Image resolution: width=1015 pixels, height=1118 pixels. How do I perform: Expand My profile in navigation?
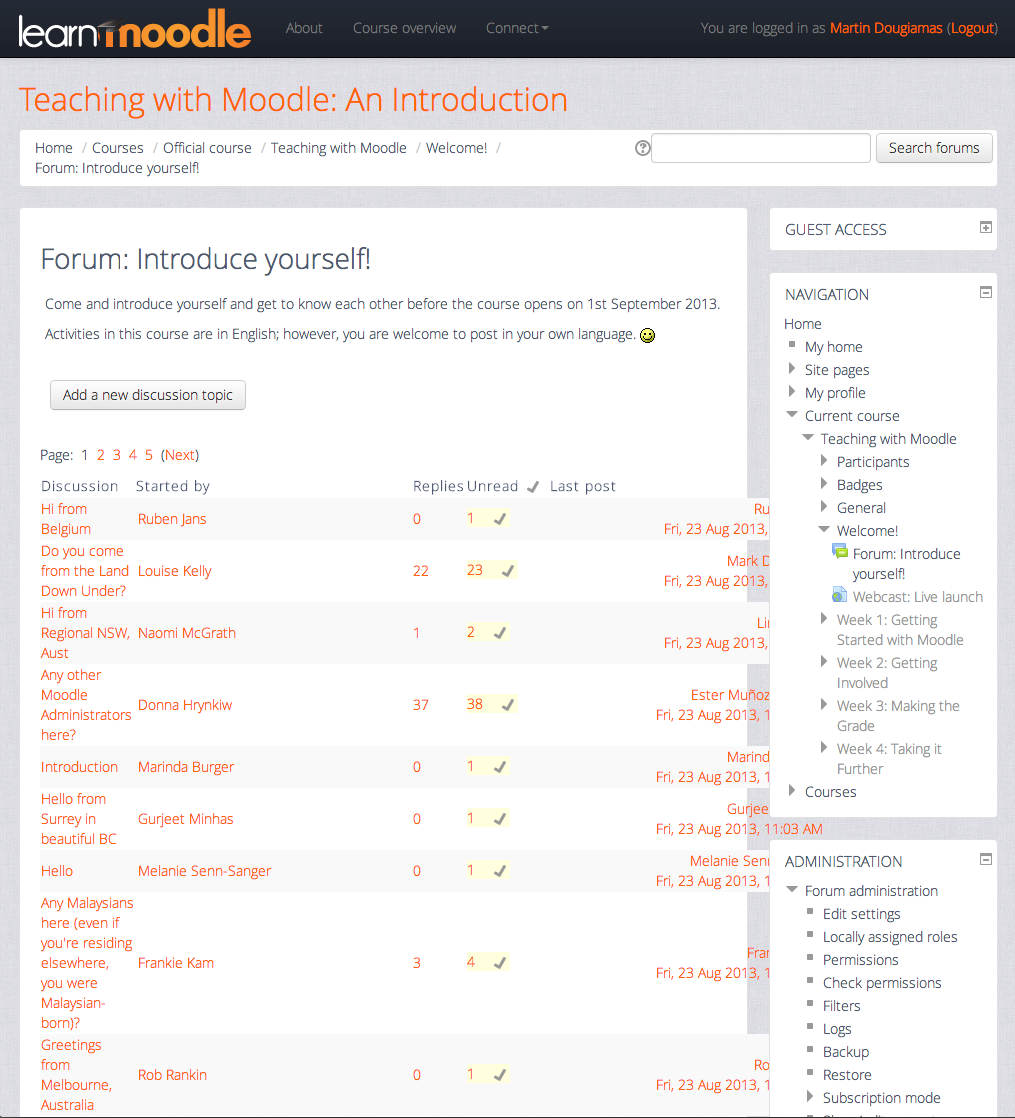791,391
